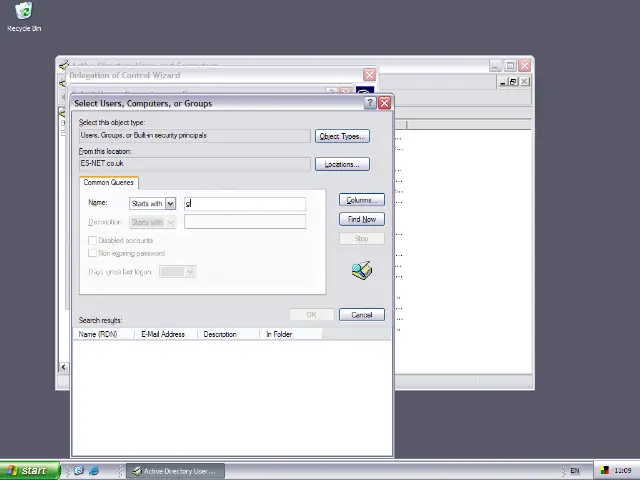The width and height of the screenshot is (640, 480).
Task: Click the search-directory magnifier icon
Action: (362, 271)
